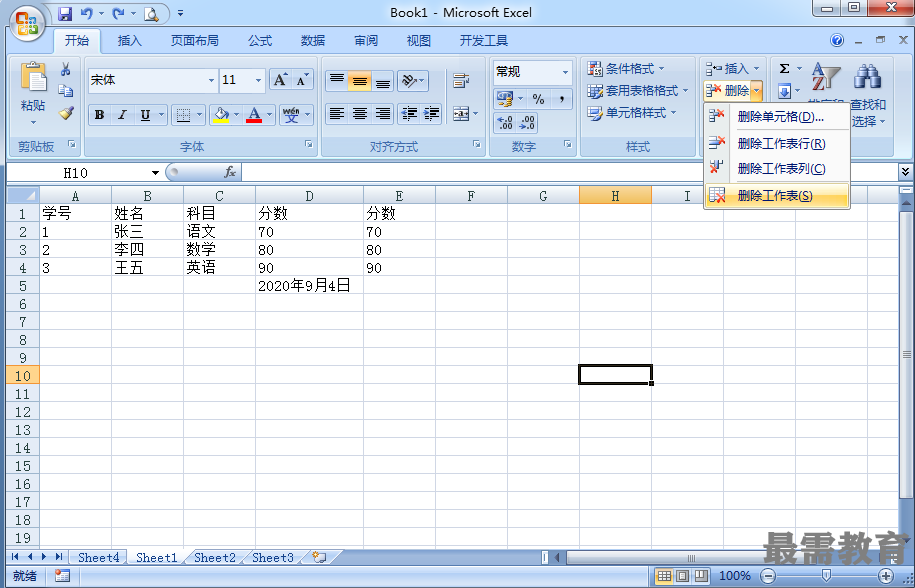Increase font size with large A
915x588 pixels.
pyautogui.click(x=280, y=80)
